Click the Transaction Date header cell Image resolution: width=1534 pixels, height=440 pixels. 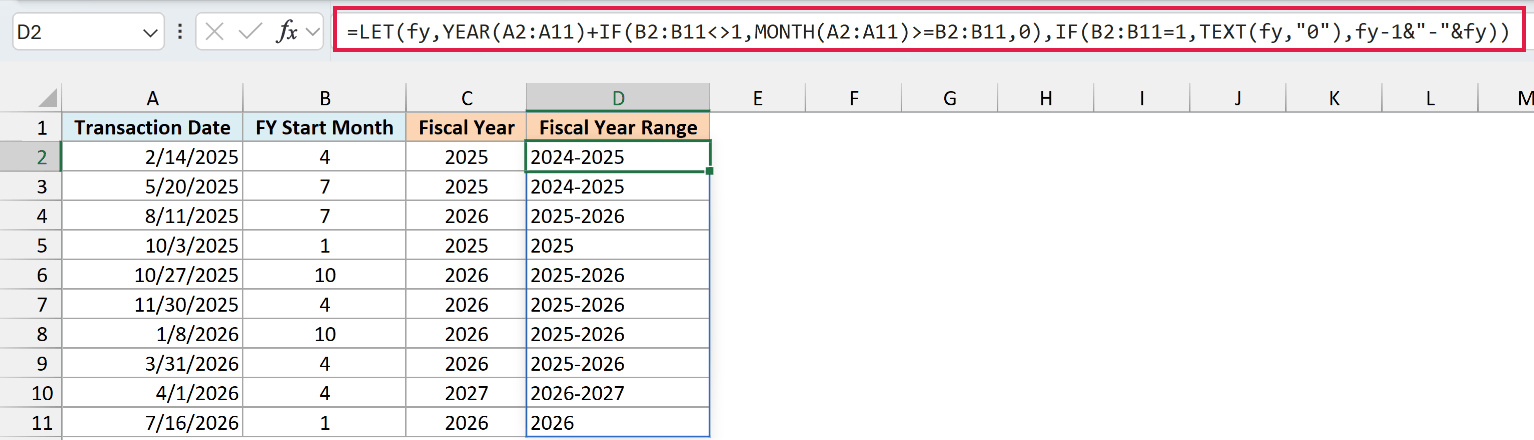coord(152,127)
